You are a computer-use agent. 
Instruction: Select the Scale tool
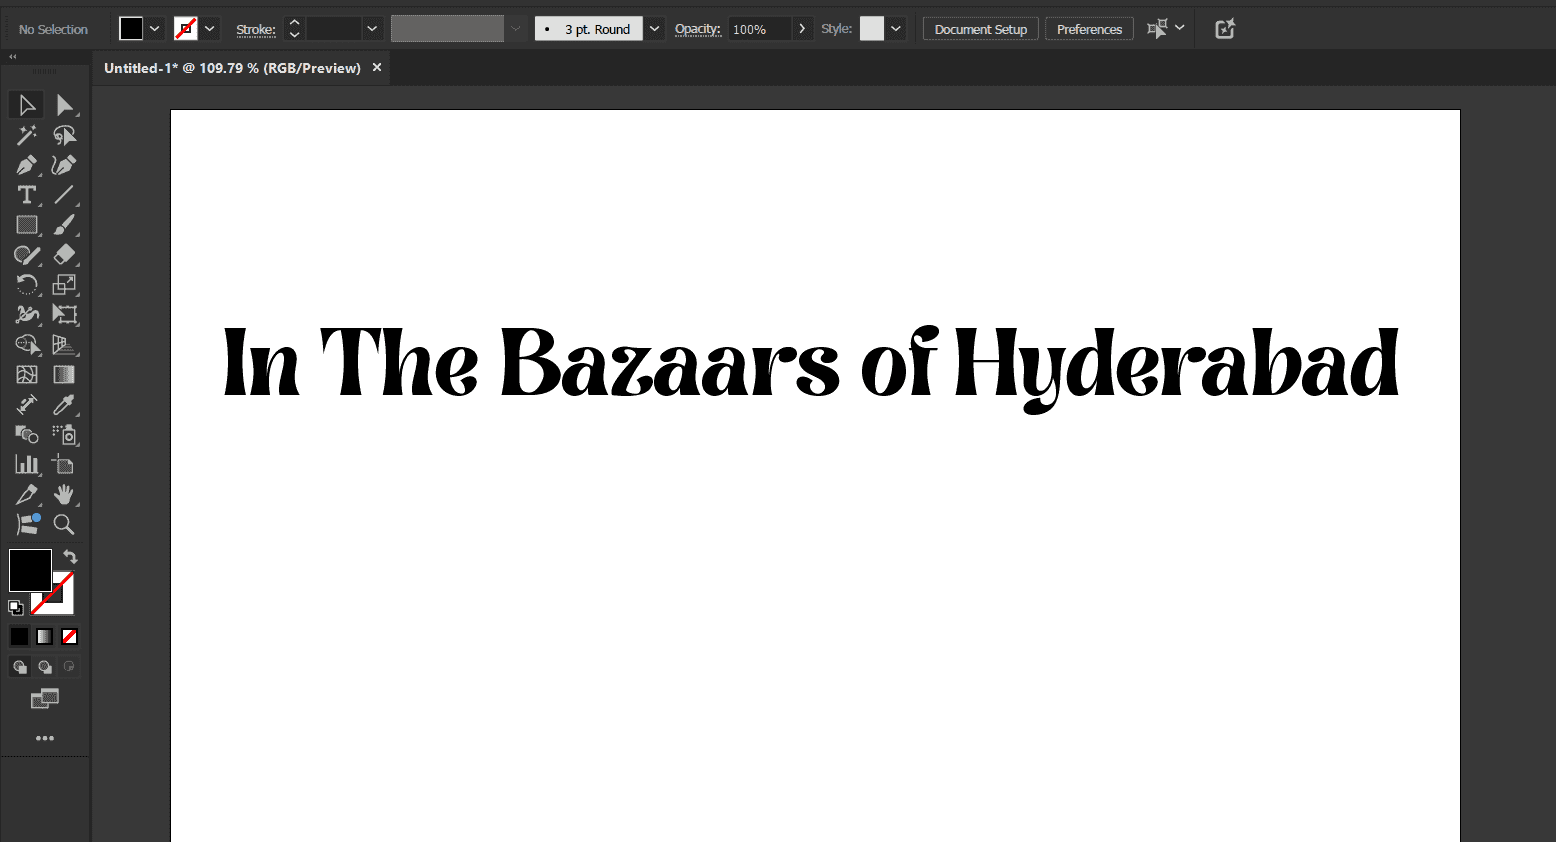65,285
